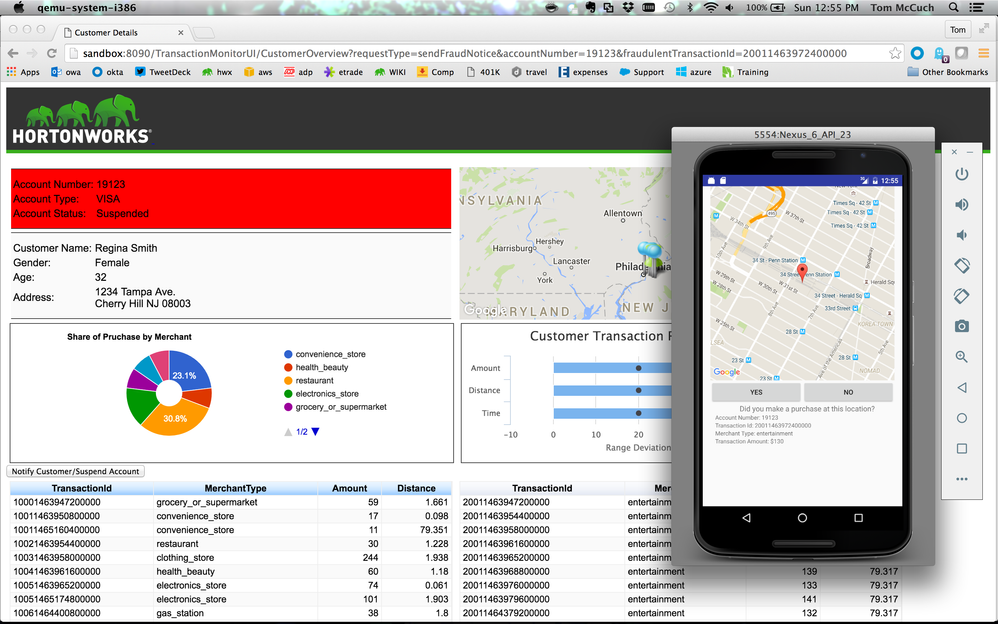Click the emulator volume down icon

[x=961, y=235]
